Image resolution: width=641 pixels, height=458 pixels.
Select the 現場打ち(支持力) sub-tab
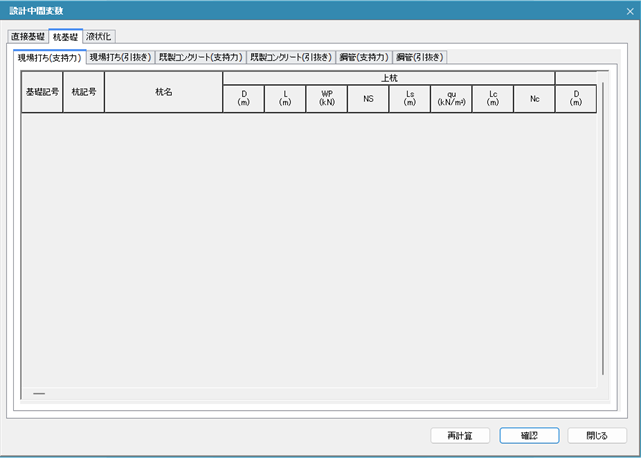click(x=49, y=57)
